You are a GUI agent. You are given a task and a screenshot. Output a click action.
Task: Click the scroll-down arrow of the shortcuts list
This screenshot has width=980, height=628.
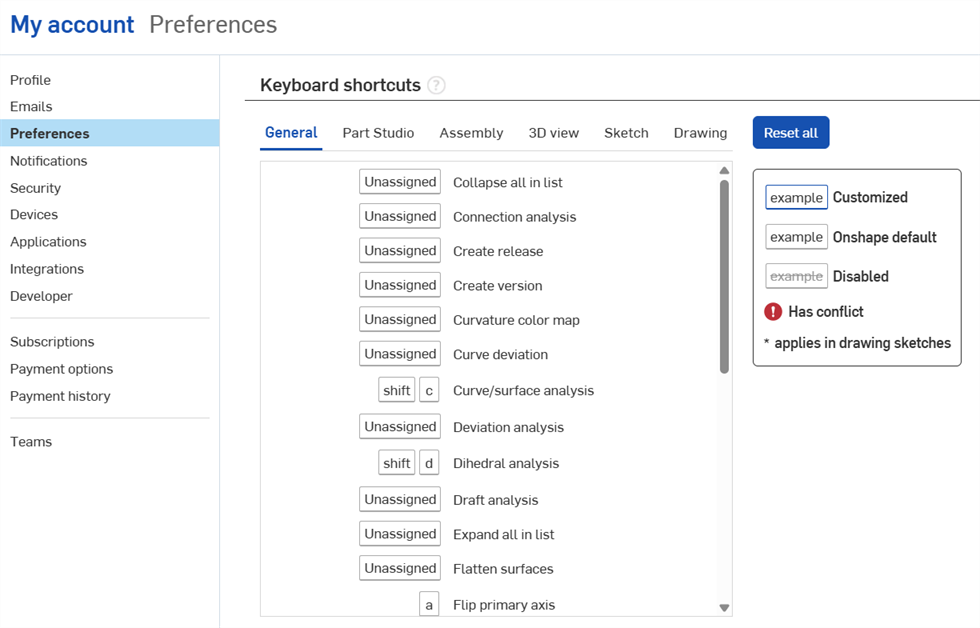(x=723, y=605)
